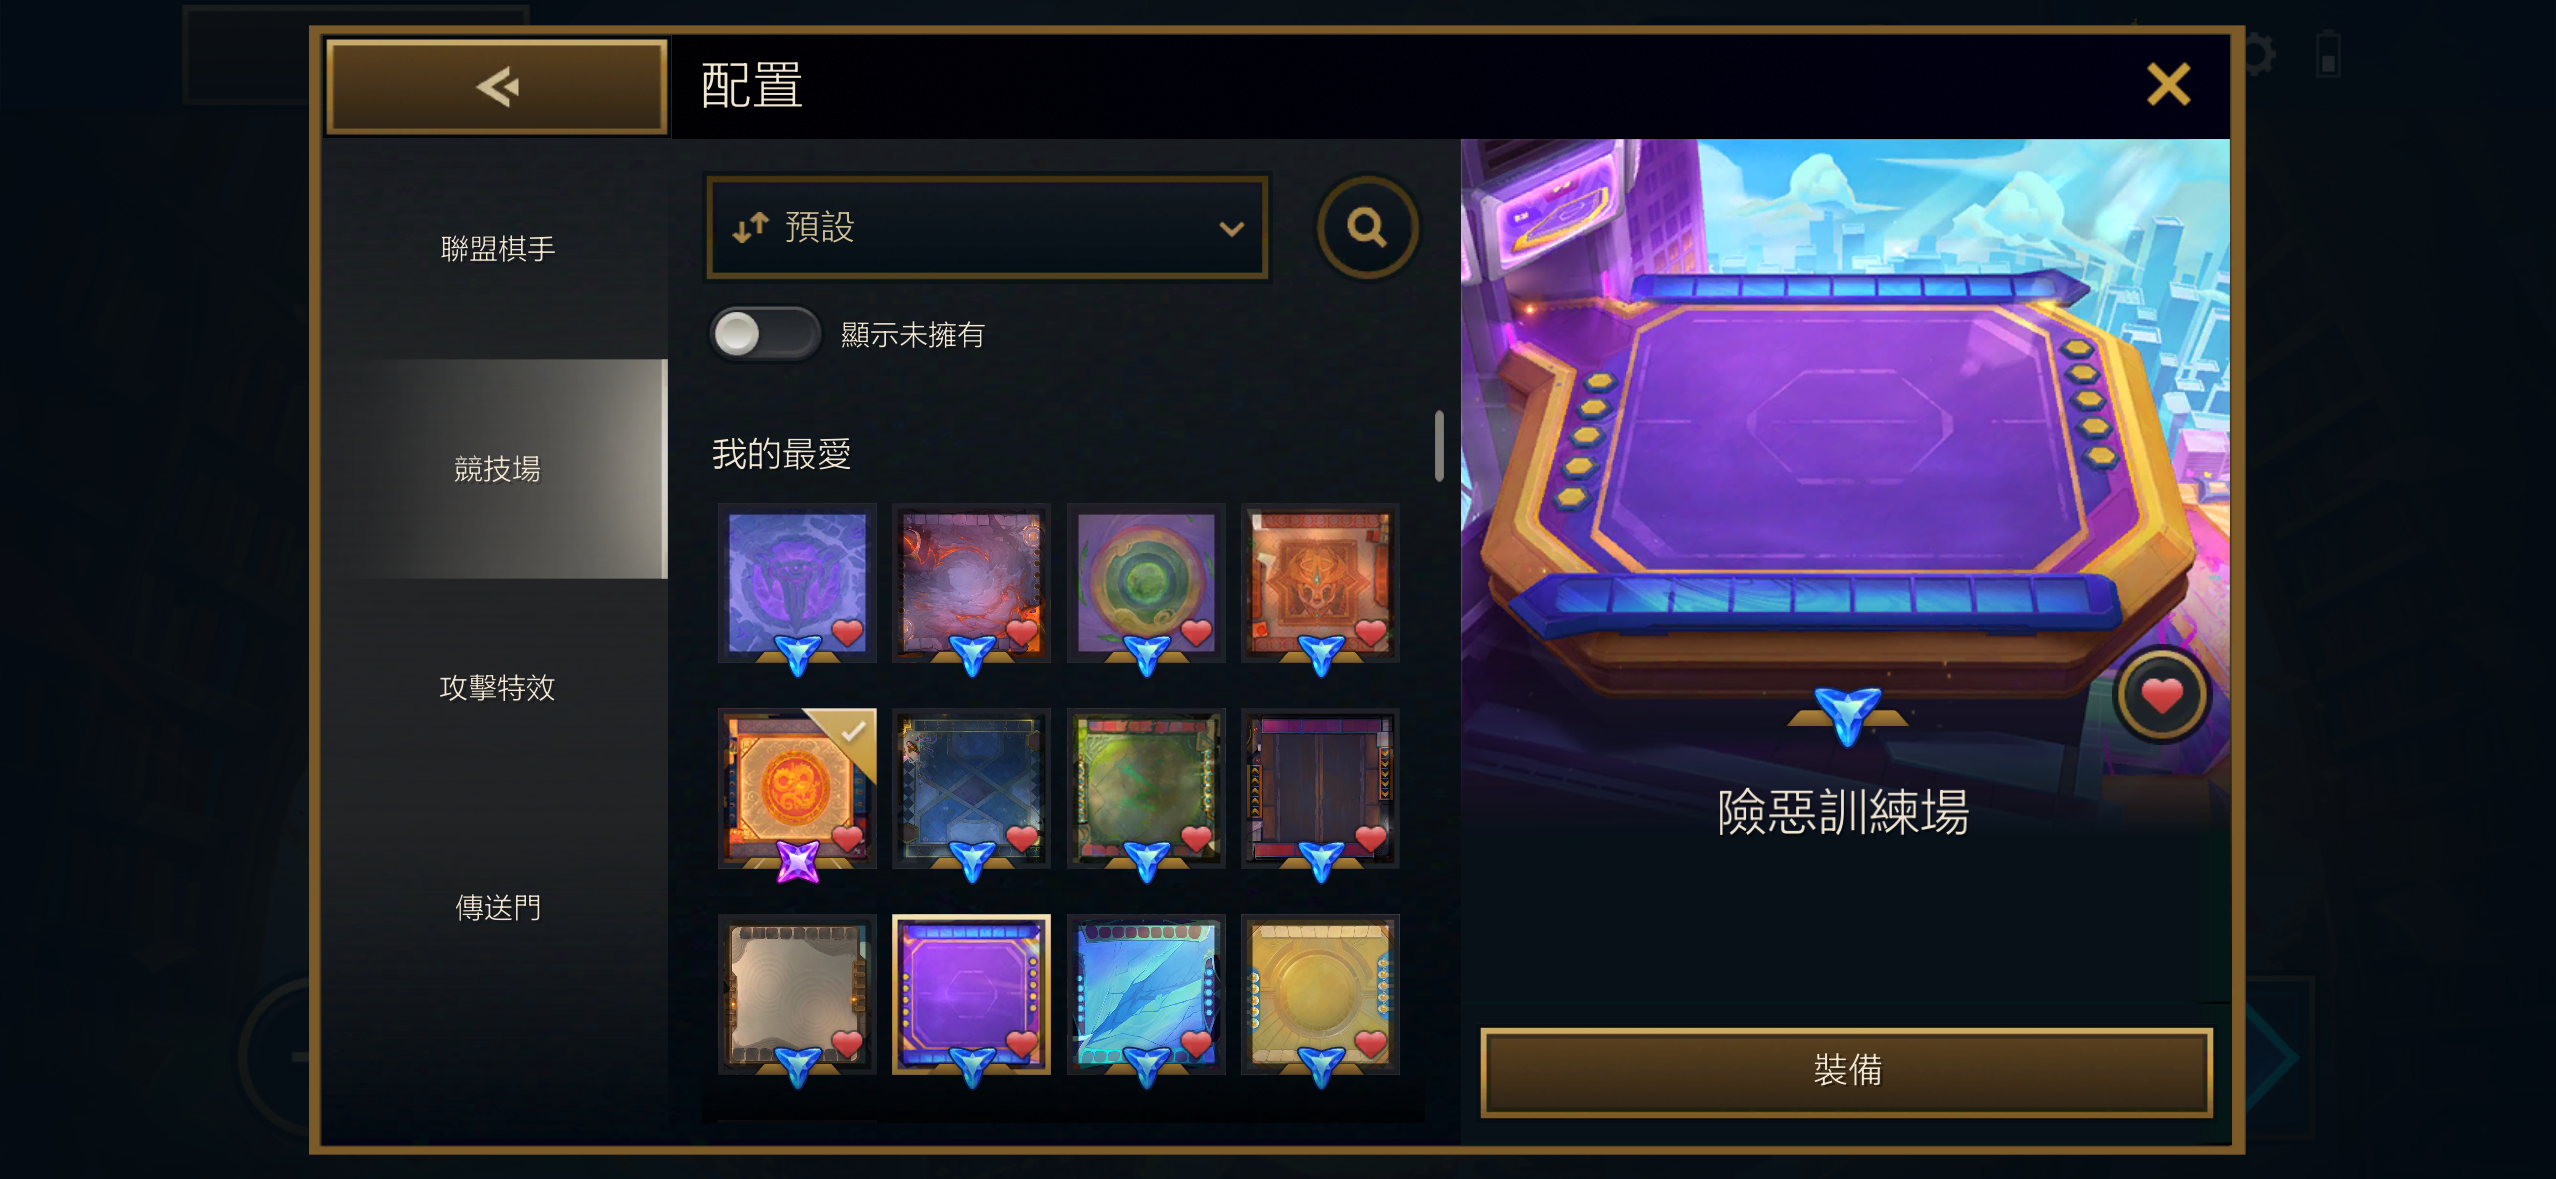This screenshot has width=2556, height=1179.
Task: Switch to the 攻擊特效 tab
Action: [x=497, y=687]
